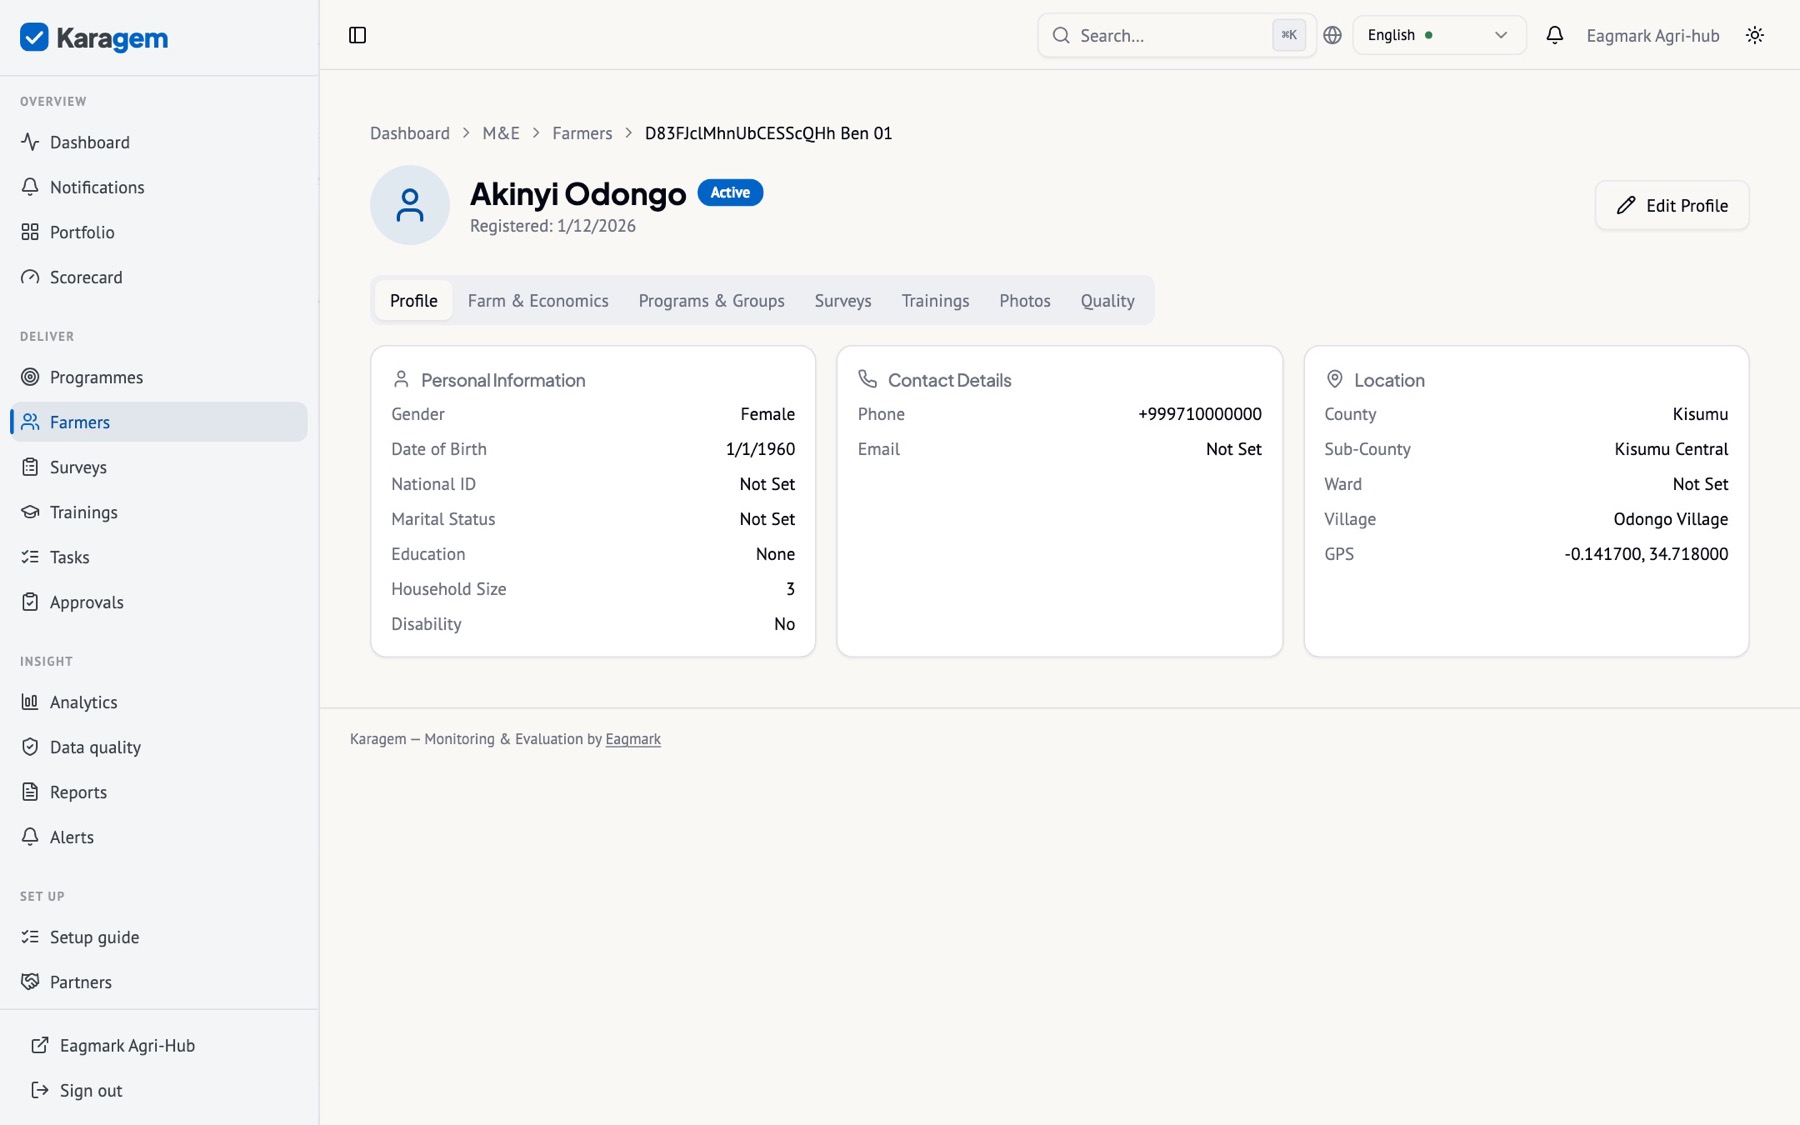
Task: Open Trainings graduation cap icon
Action: [x=30, y=512]
